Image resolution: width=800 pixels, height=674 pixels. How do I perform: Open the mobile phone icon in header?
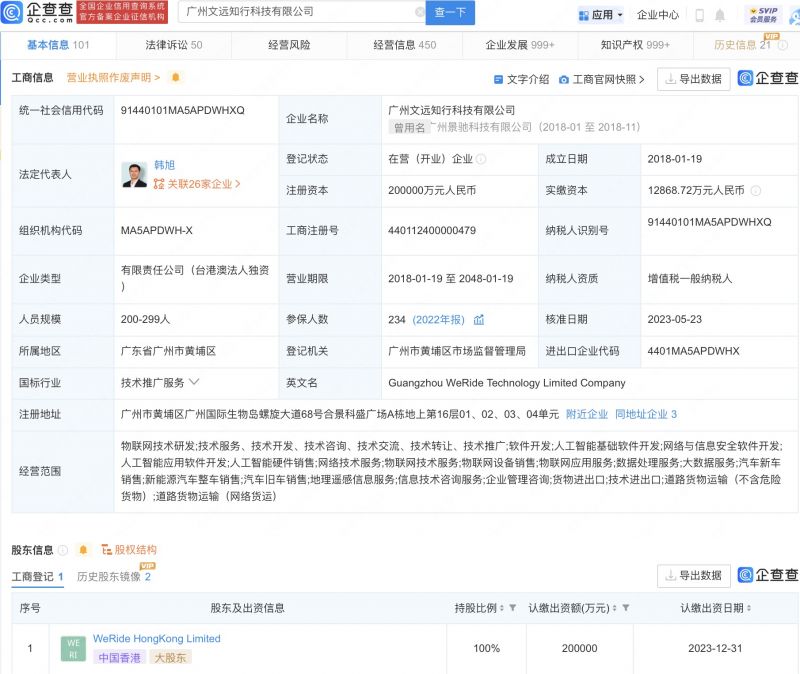coord(699,15)
